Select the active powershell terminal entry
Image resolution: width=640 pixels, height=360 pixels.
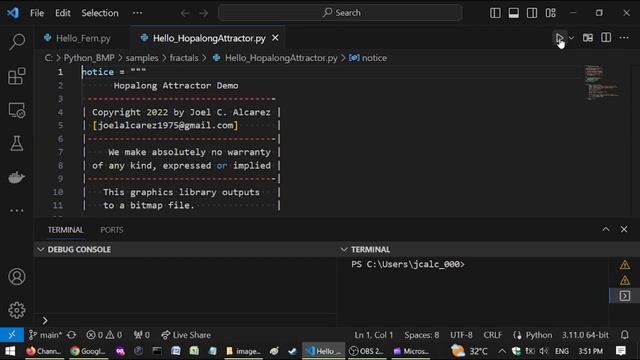[x=624, y=296]
